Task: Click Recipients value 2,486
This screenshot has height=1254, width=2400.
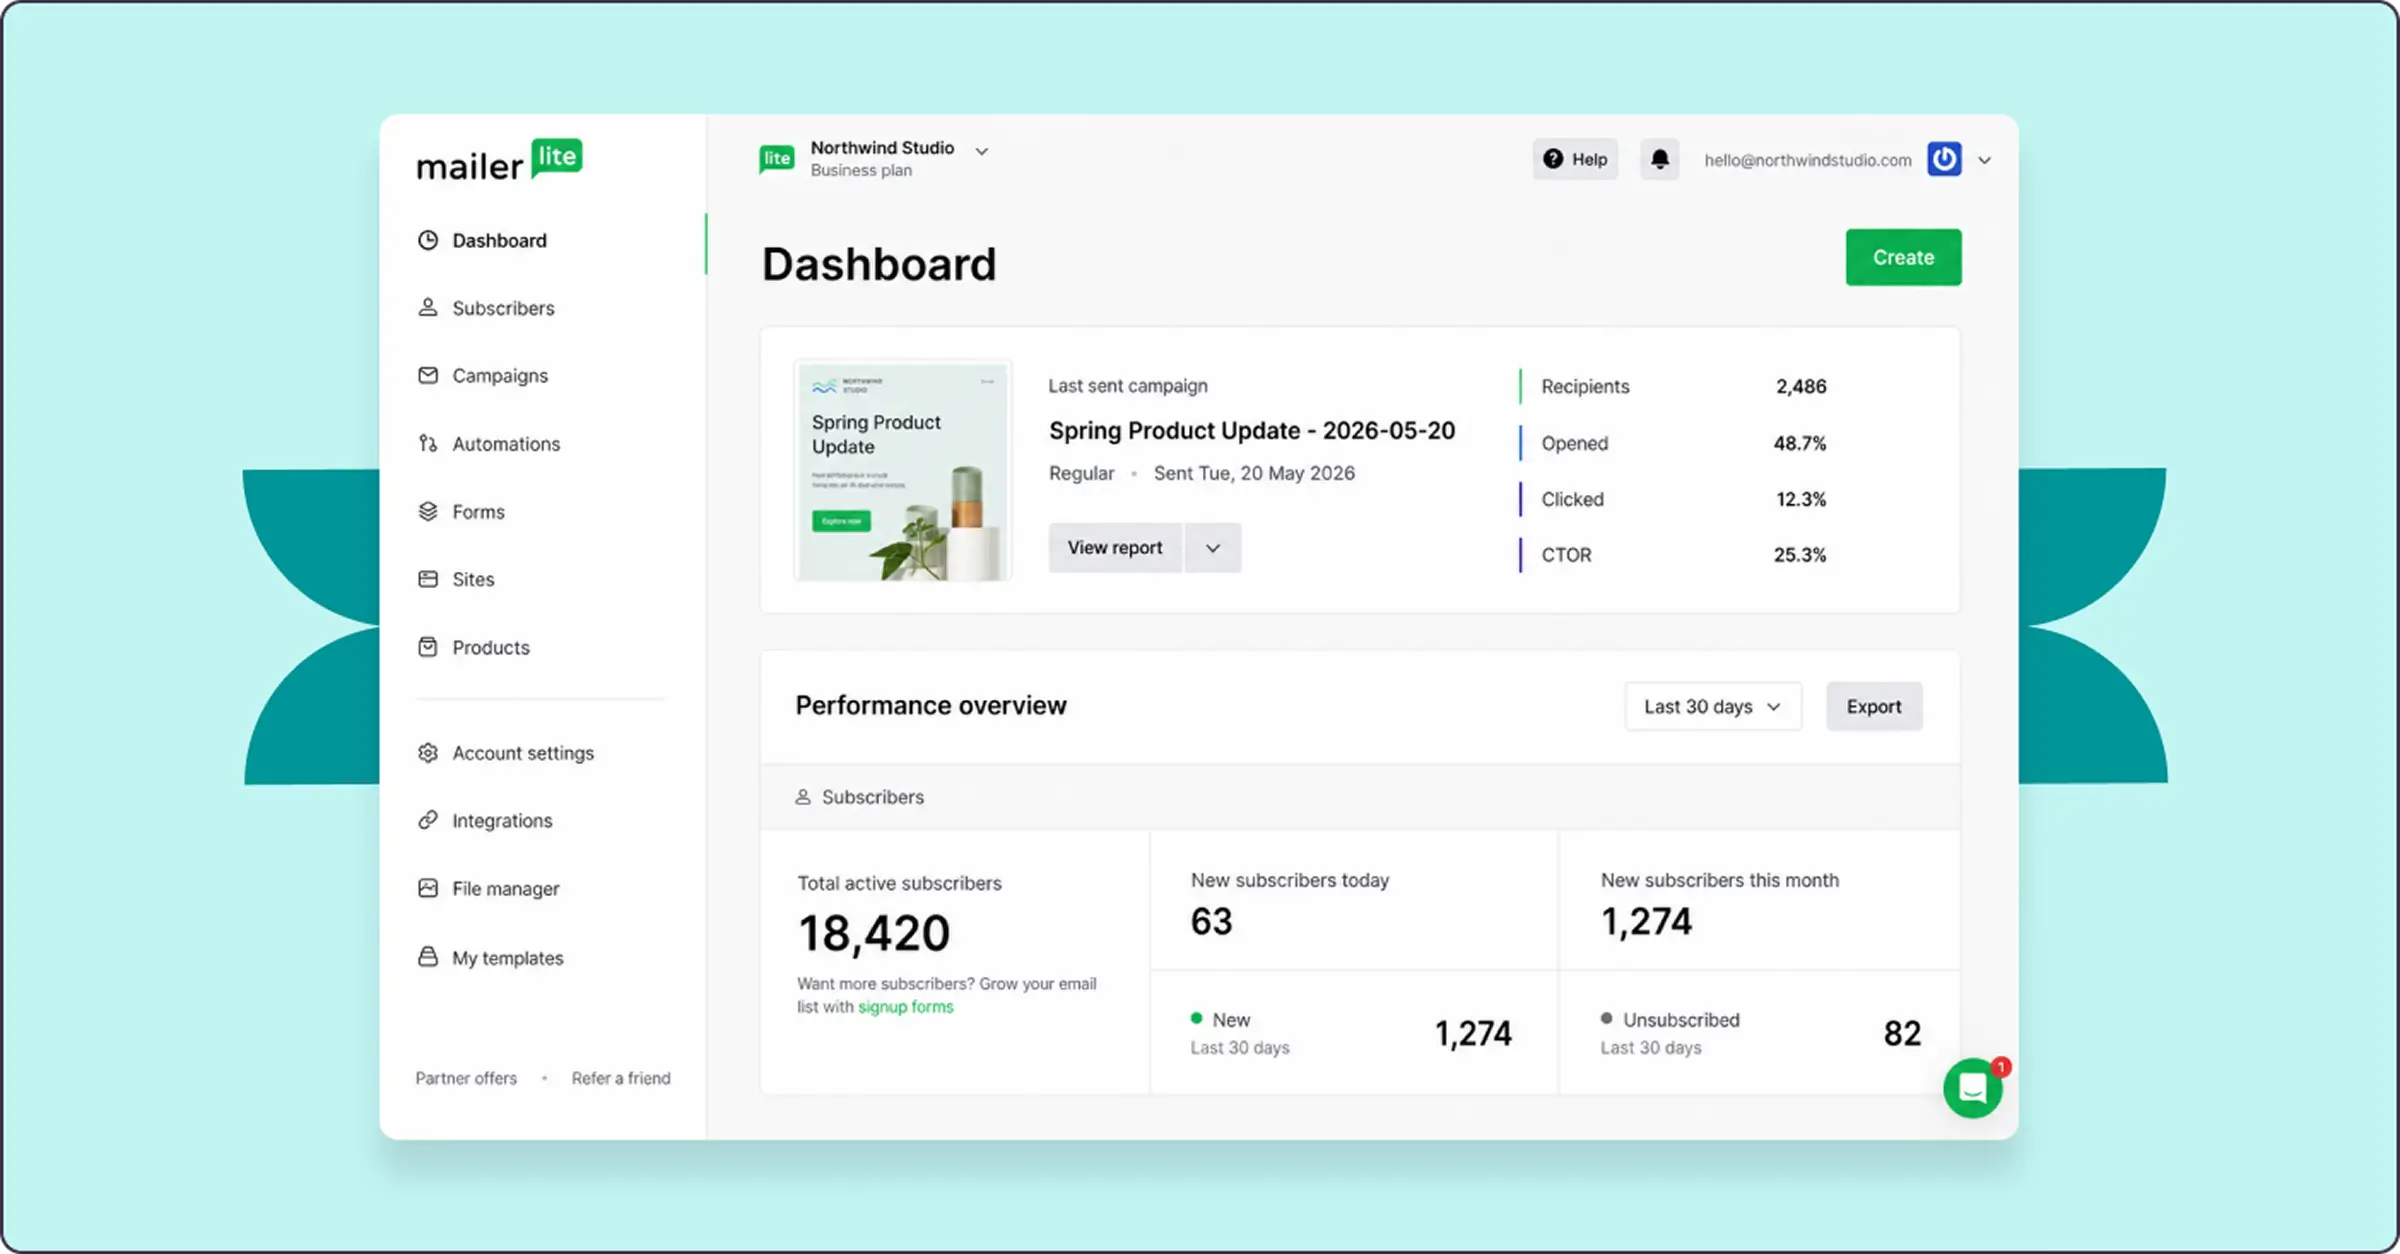Action: 1801,386
